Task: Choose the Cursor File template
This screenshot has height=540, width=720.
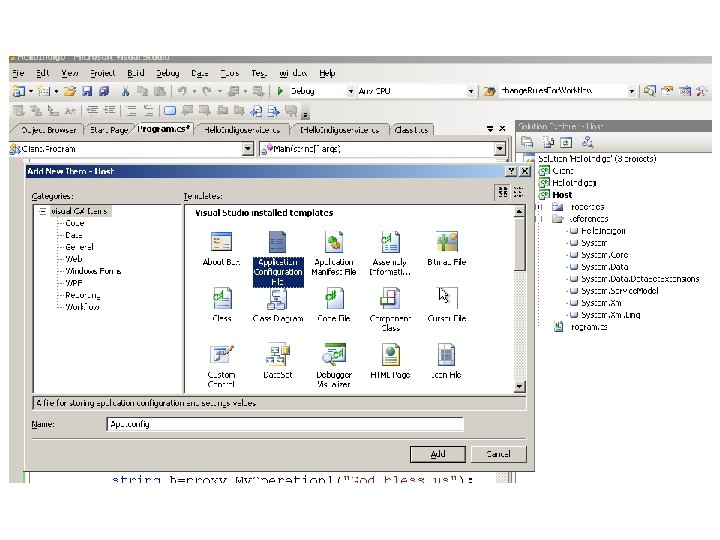Action: tap(446, 305)
